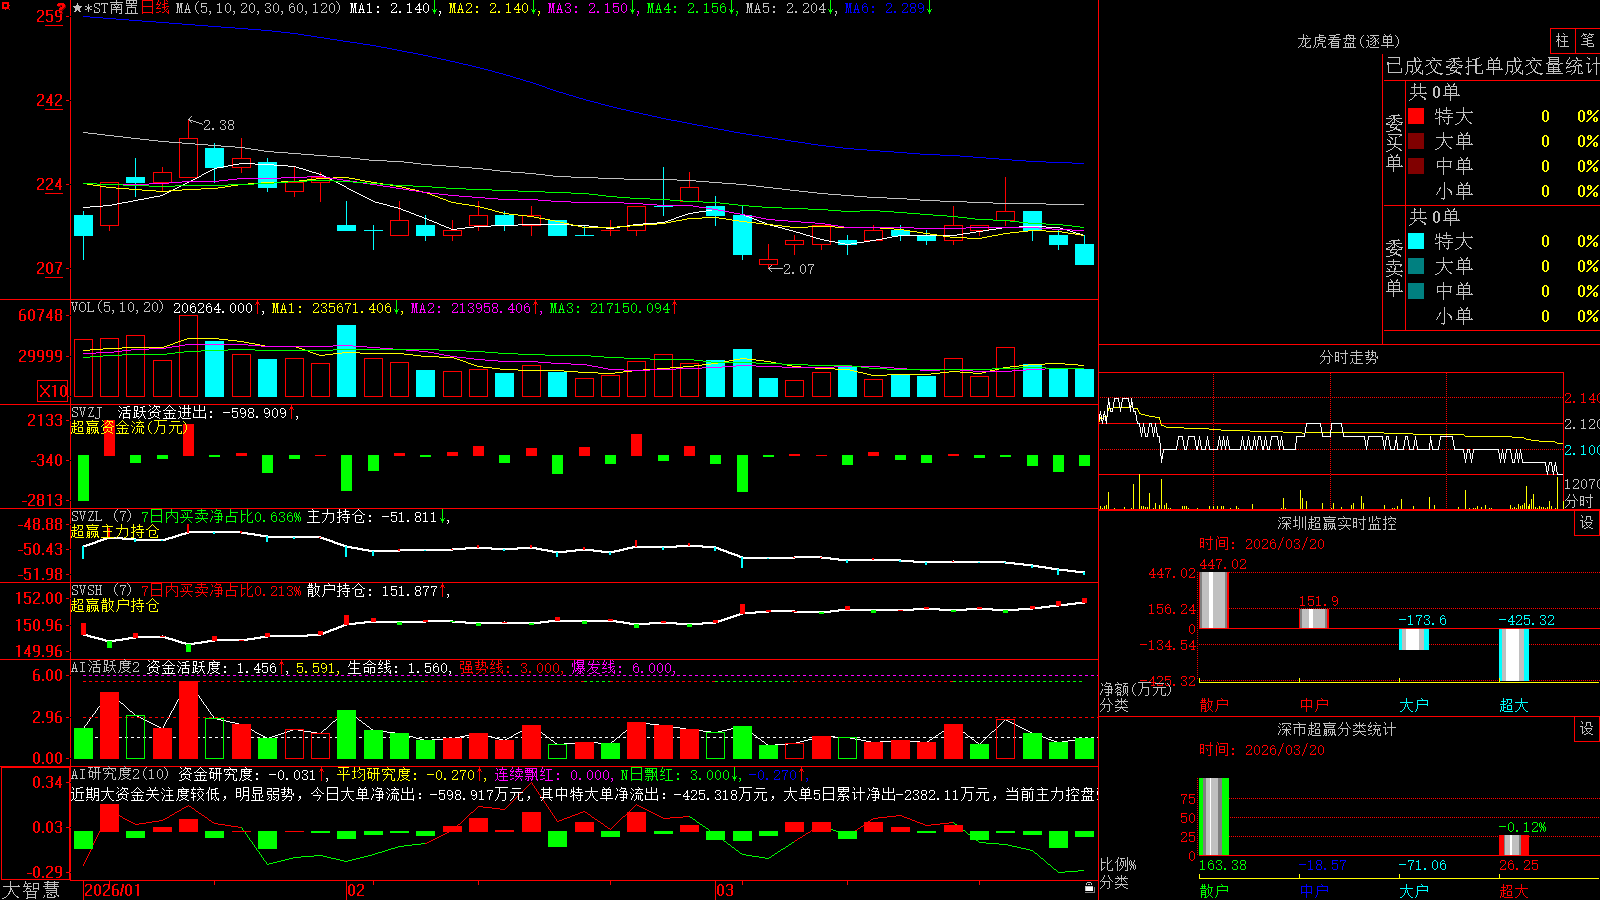Click the 委卖单 section label

click(1394, 267)
